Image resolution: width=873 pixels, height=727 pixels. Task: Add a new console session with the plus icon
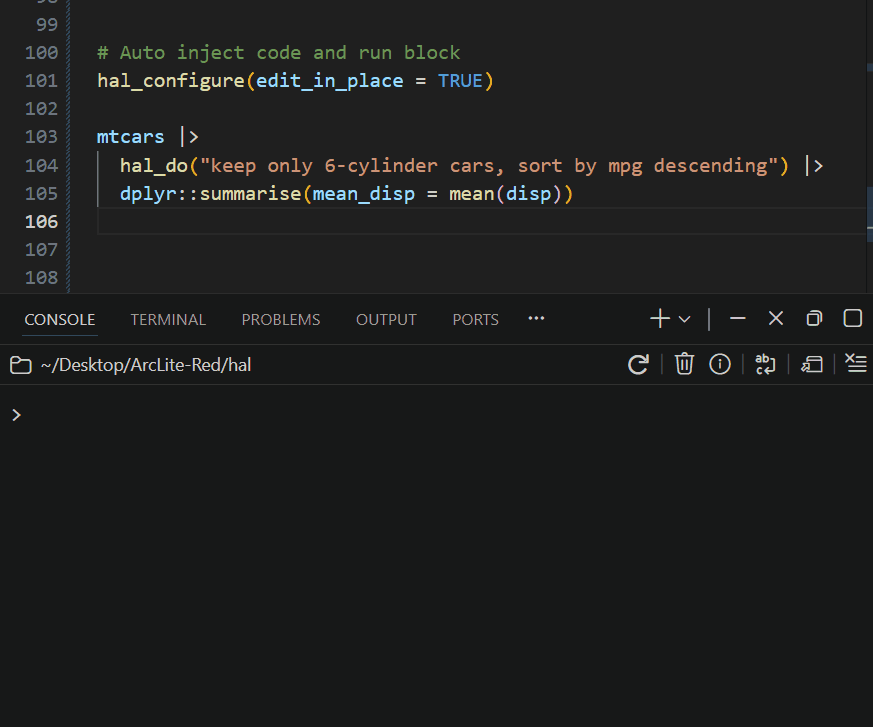(660, 319)
